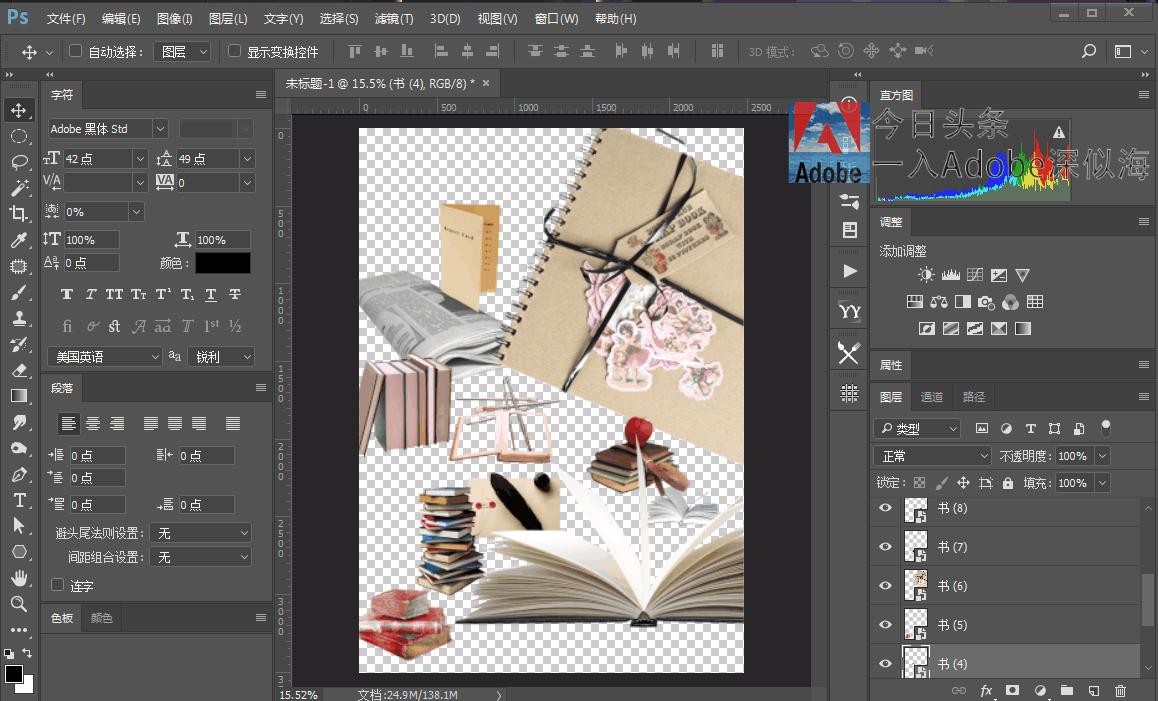
Task: Open the 滤镜(T) menu
Action: click(394, 19)
